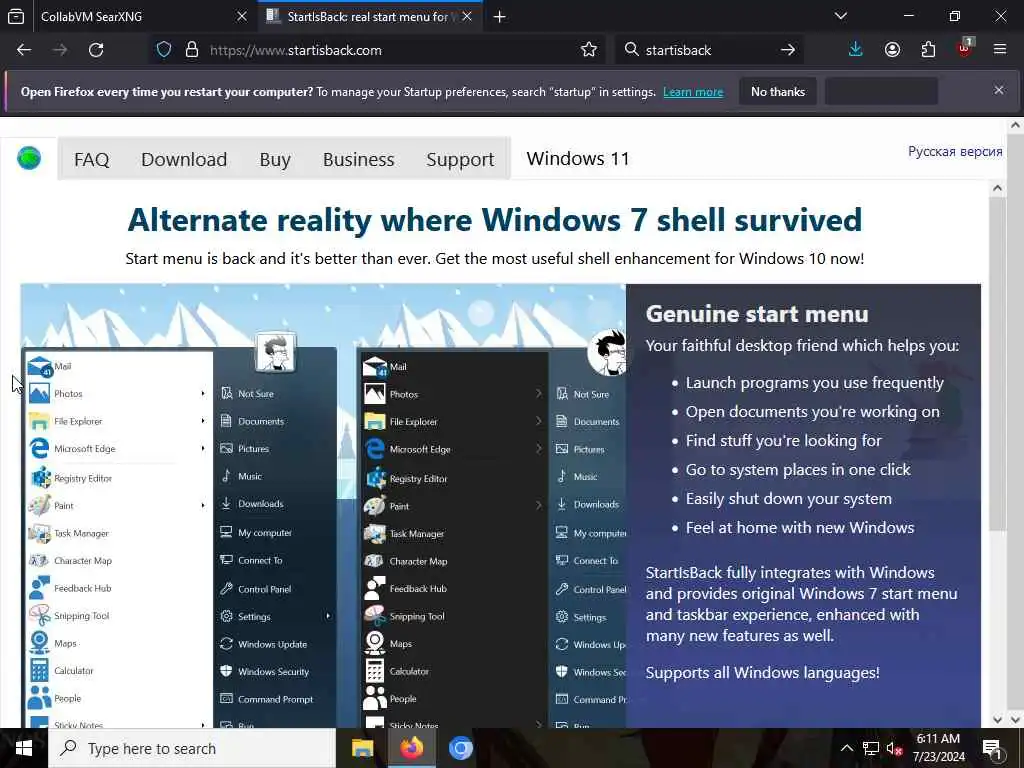Open the network status tray icon

tap(871, 748)
